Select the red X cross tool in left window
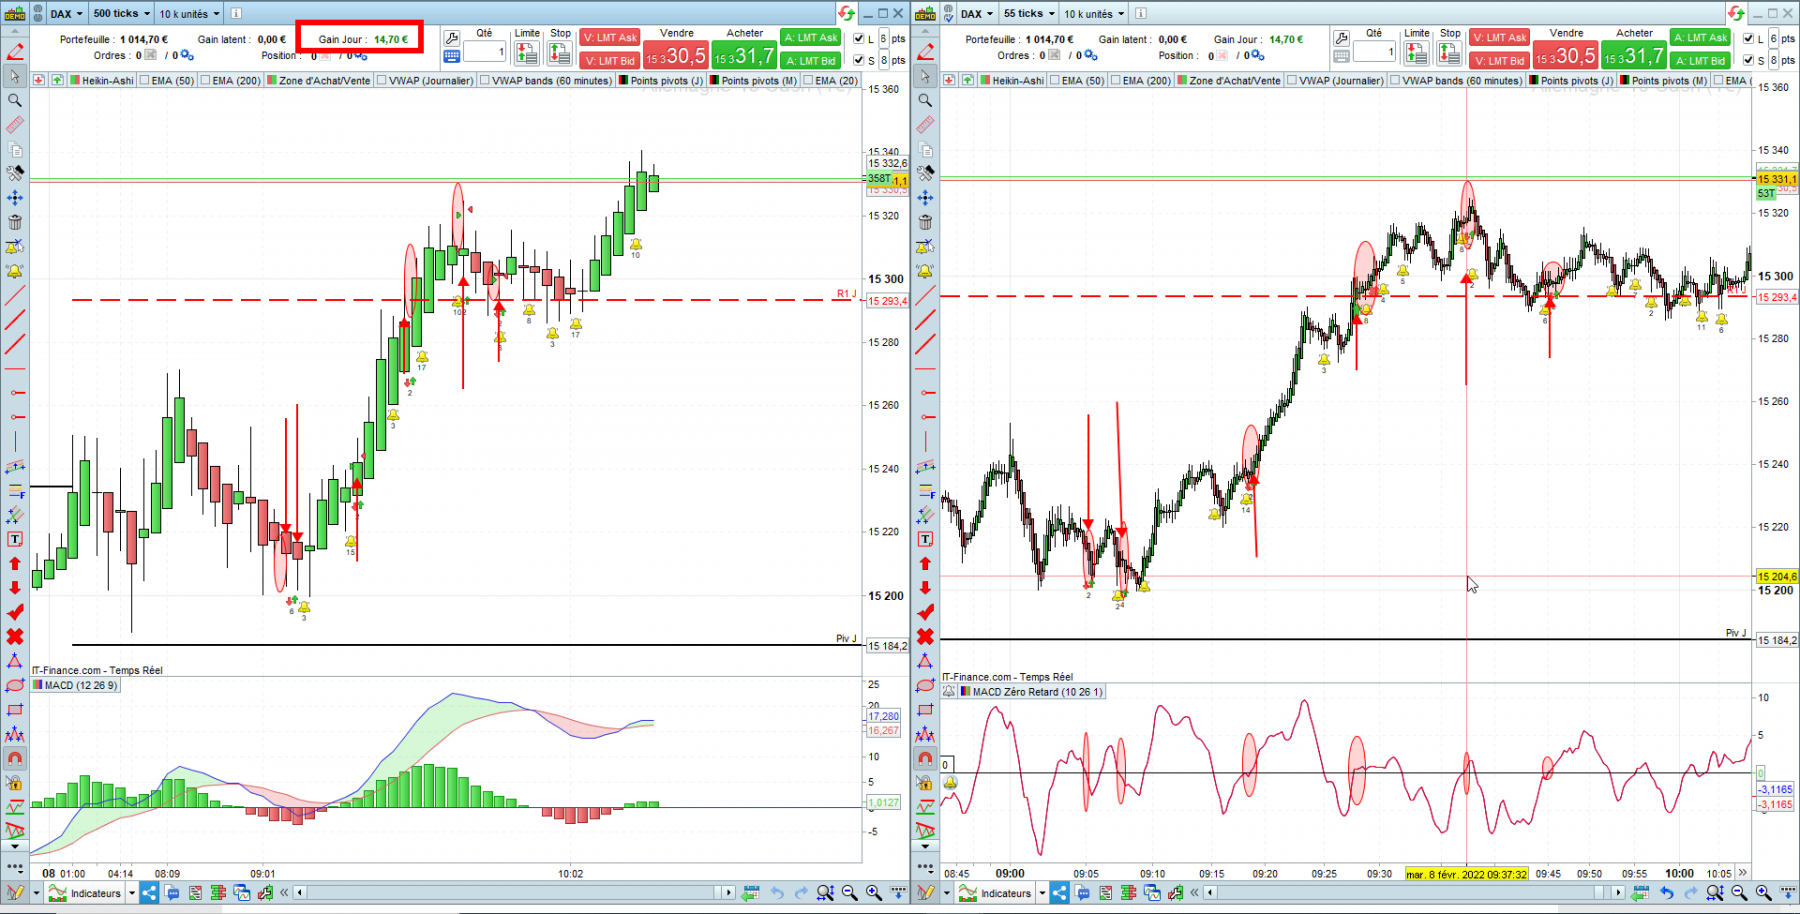 [x=15, y=637]
